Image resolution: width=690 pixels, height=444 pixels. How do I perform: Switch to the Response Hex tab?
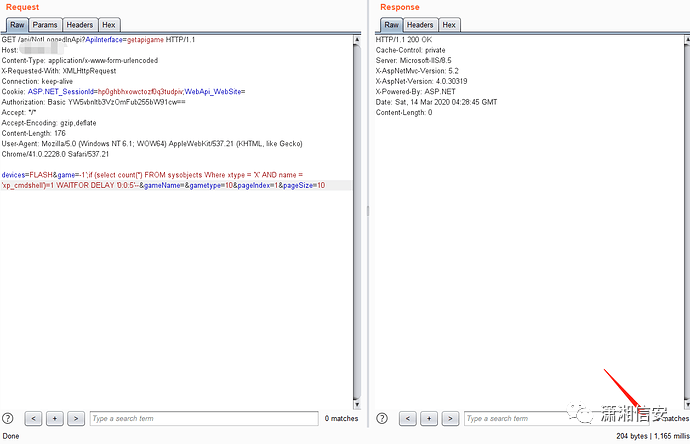click(x=449, y=25)
